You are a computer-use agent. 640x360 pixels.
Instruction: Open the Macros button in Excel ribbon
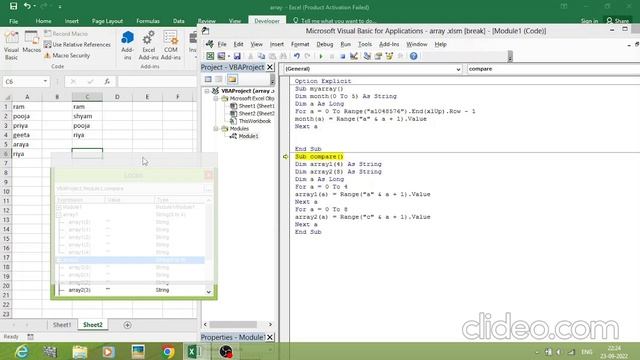[31, 42]
